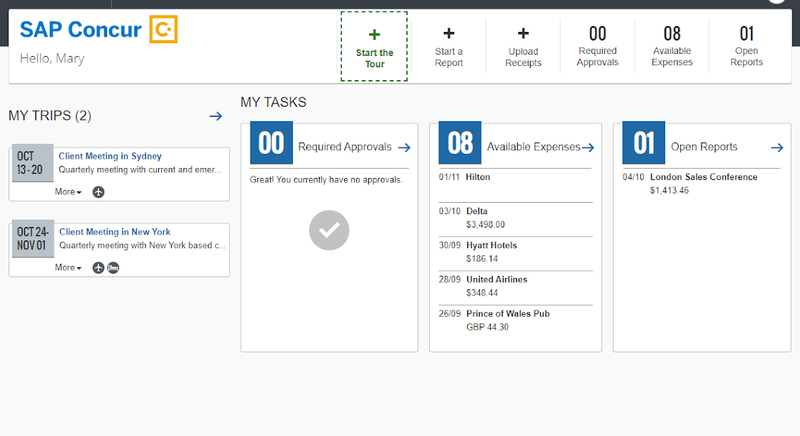Click the Hello, Mary greeting
Screen dimensions: 800x436
(52, 59)
